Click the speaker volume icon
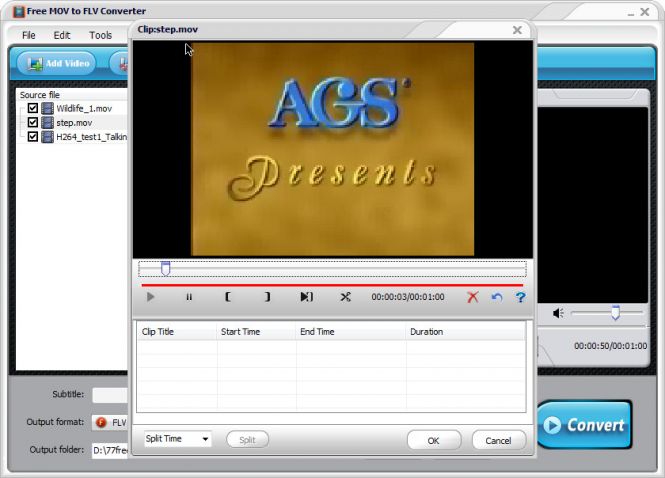The width and height of the screenshot is (665, 478). coord(558,313)
